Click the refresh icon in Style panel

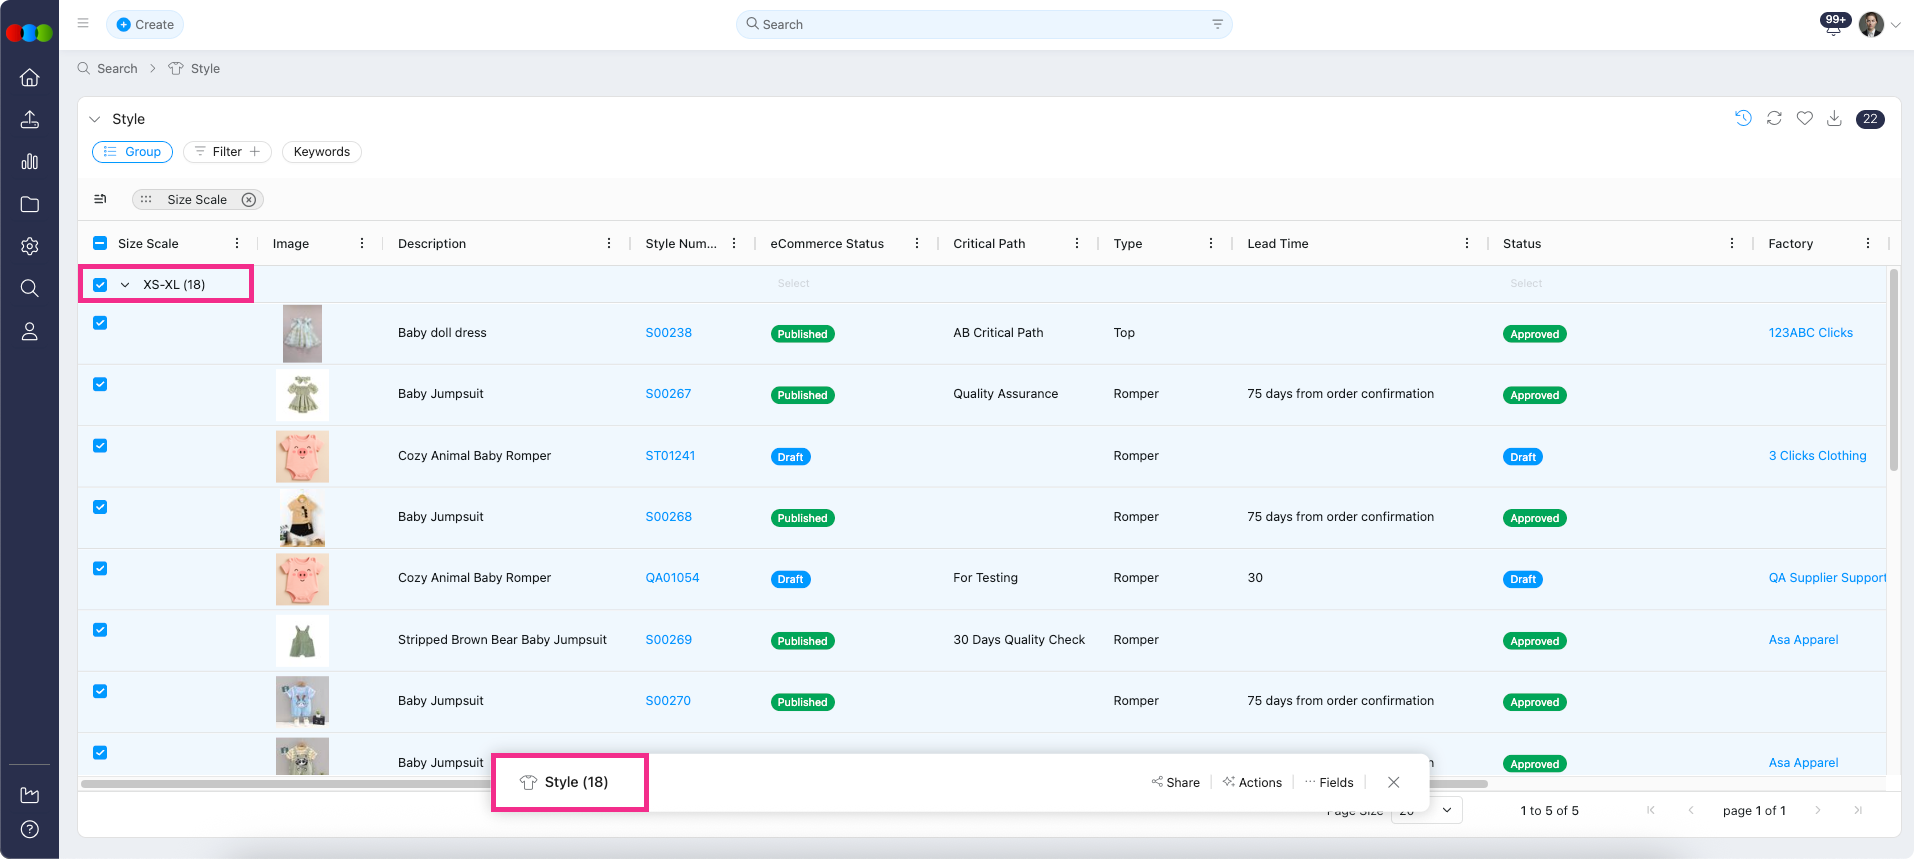[x=1774, y=119]
